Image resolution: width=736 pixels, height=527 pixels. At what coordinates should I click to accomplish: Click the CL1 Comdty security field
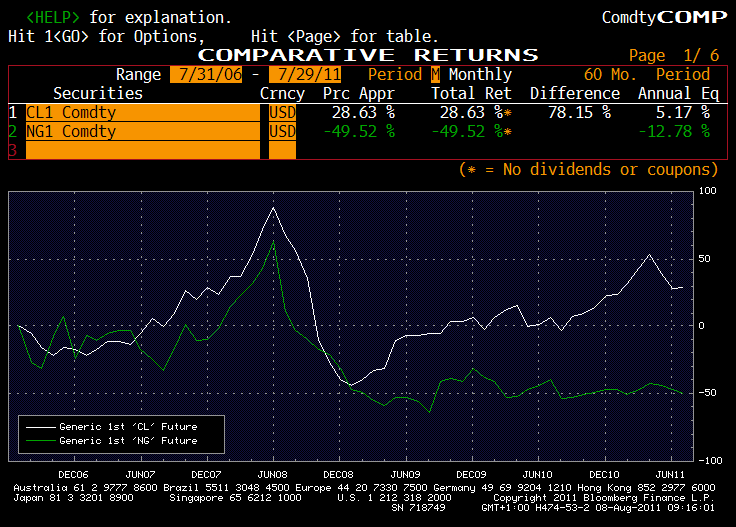click(x=143, y=113)
